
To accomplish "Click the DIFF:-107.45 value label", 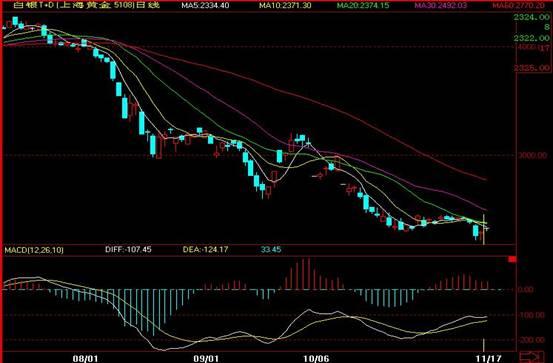I will click(128, 249).
